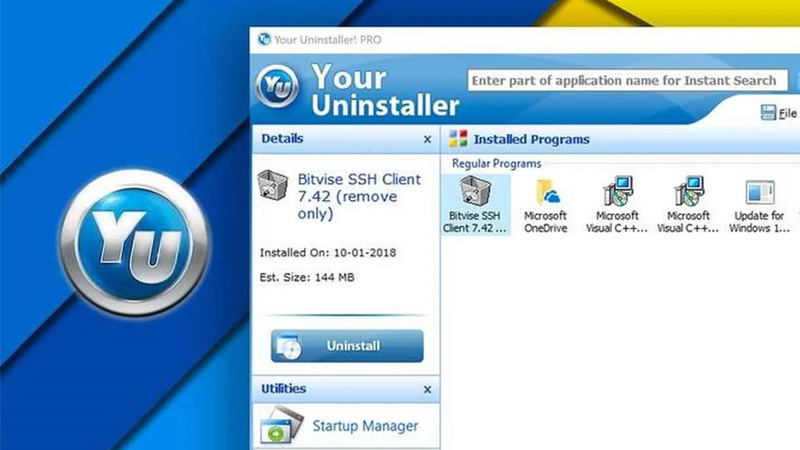Click the trash can icon in Details panel
Image resolution: width=800 pixels, height=450 pixels.
[x=272, y=185]
